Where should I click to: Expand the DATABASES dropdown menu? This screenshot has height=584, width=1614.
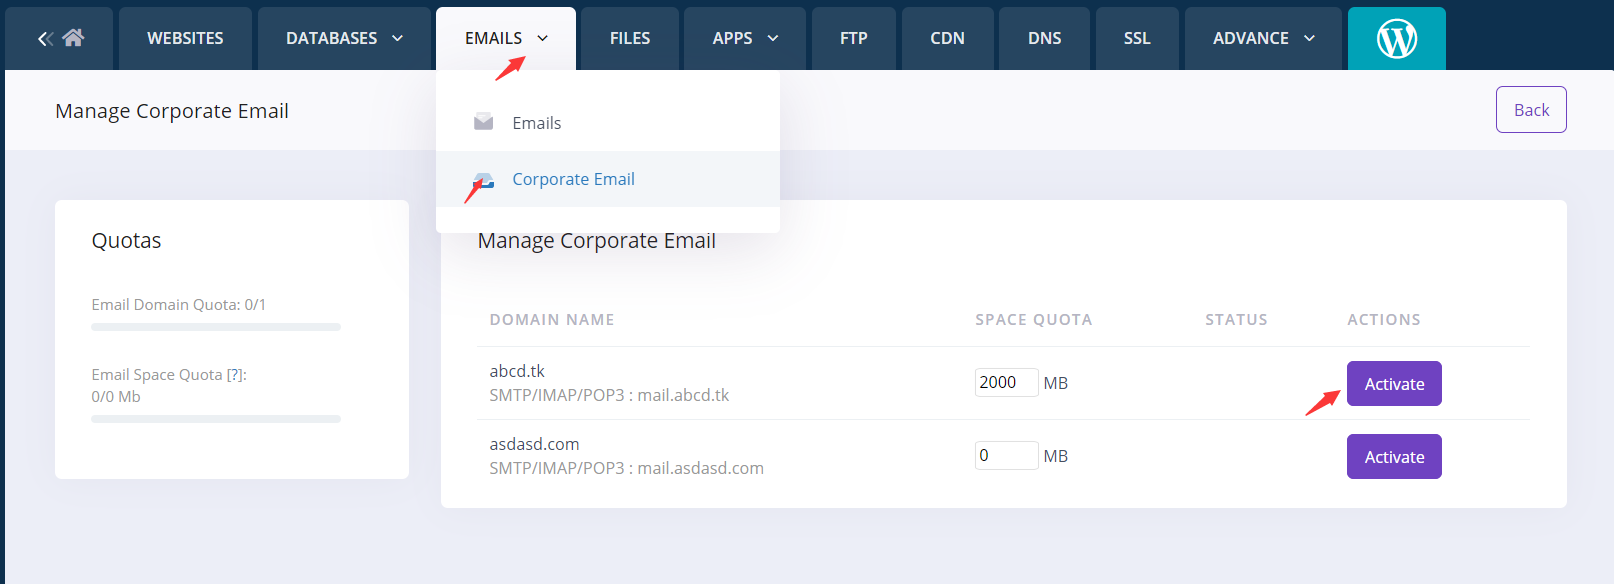344,39
